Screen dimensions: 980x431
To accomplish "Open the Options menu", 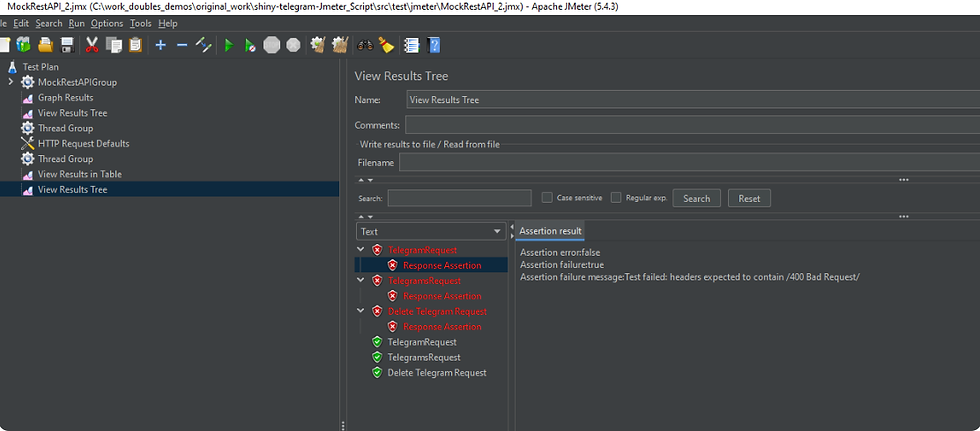I will pos(107,24).
